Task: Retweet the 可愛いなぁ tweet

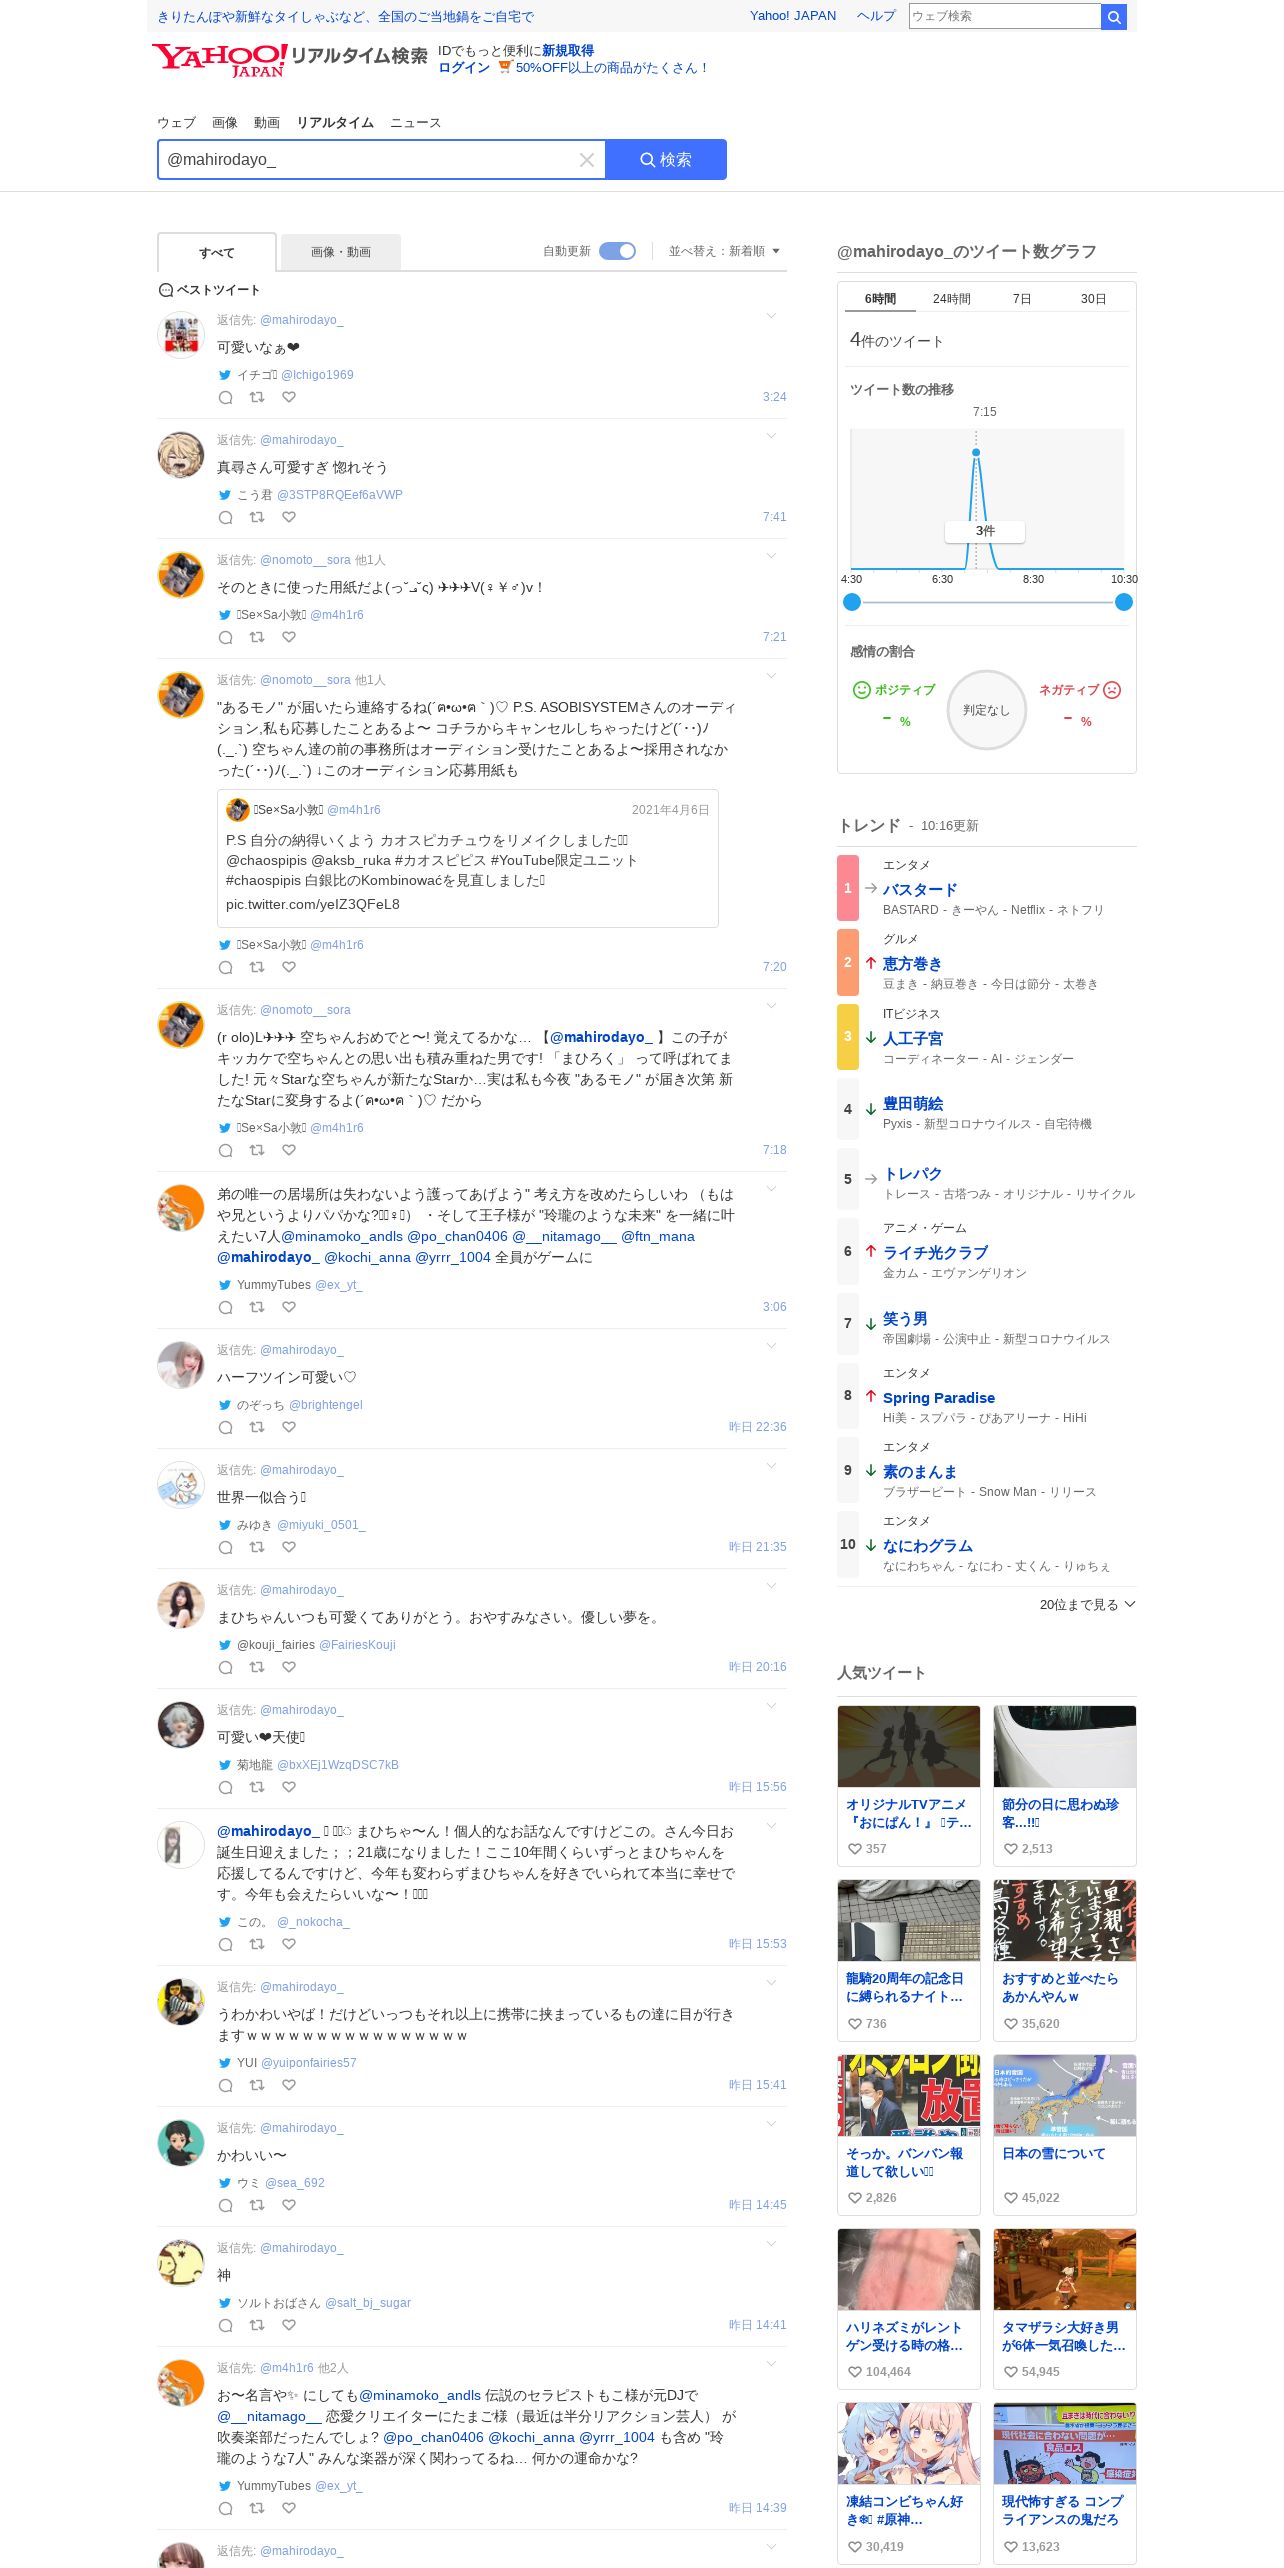Action: click(257, 397)
